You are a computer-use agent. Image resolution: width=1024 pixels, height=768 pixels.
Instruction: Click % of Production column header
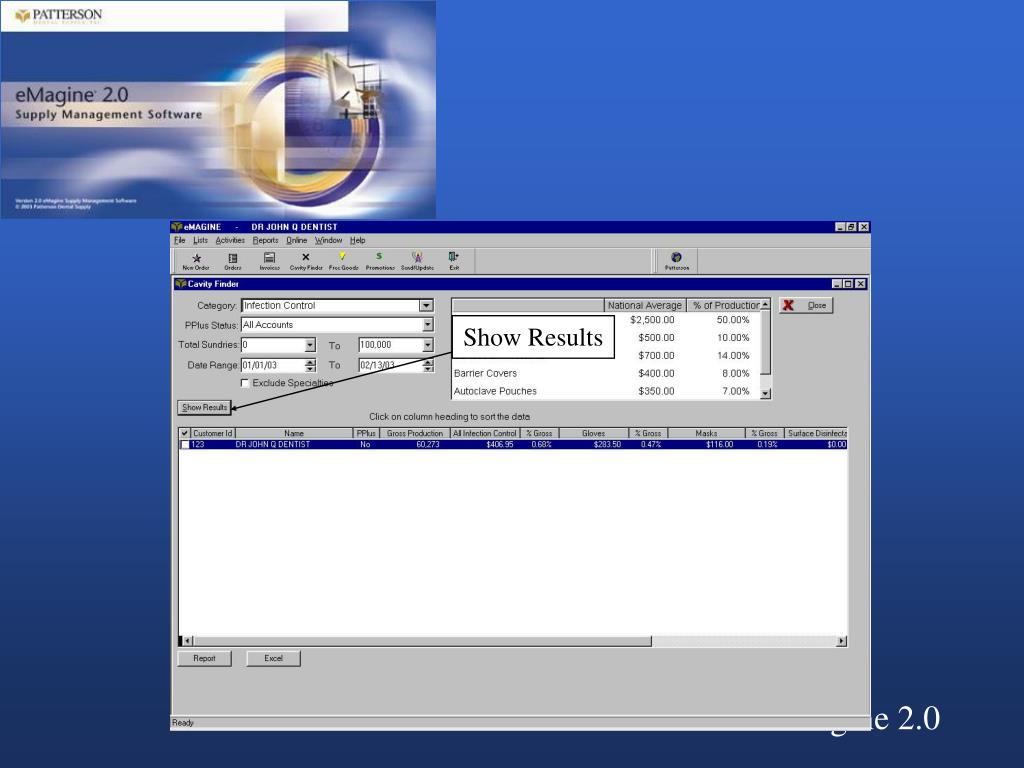pos(724,305)
